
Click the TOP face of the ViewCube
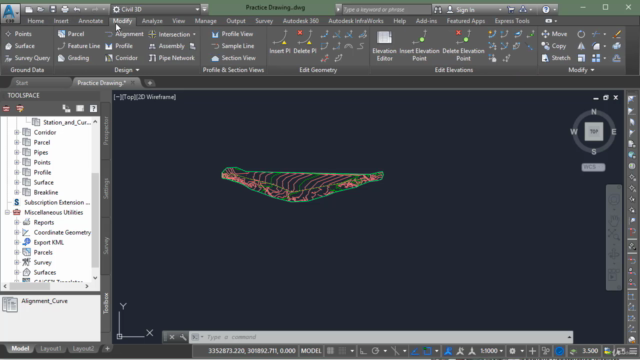pos(594,132)
